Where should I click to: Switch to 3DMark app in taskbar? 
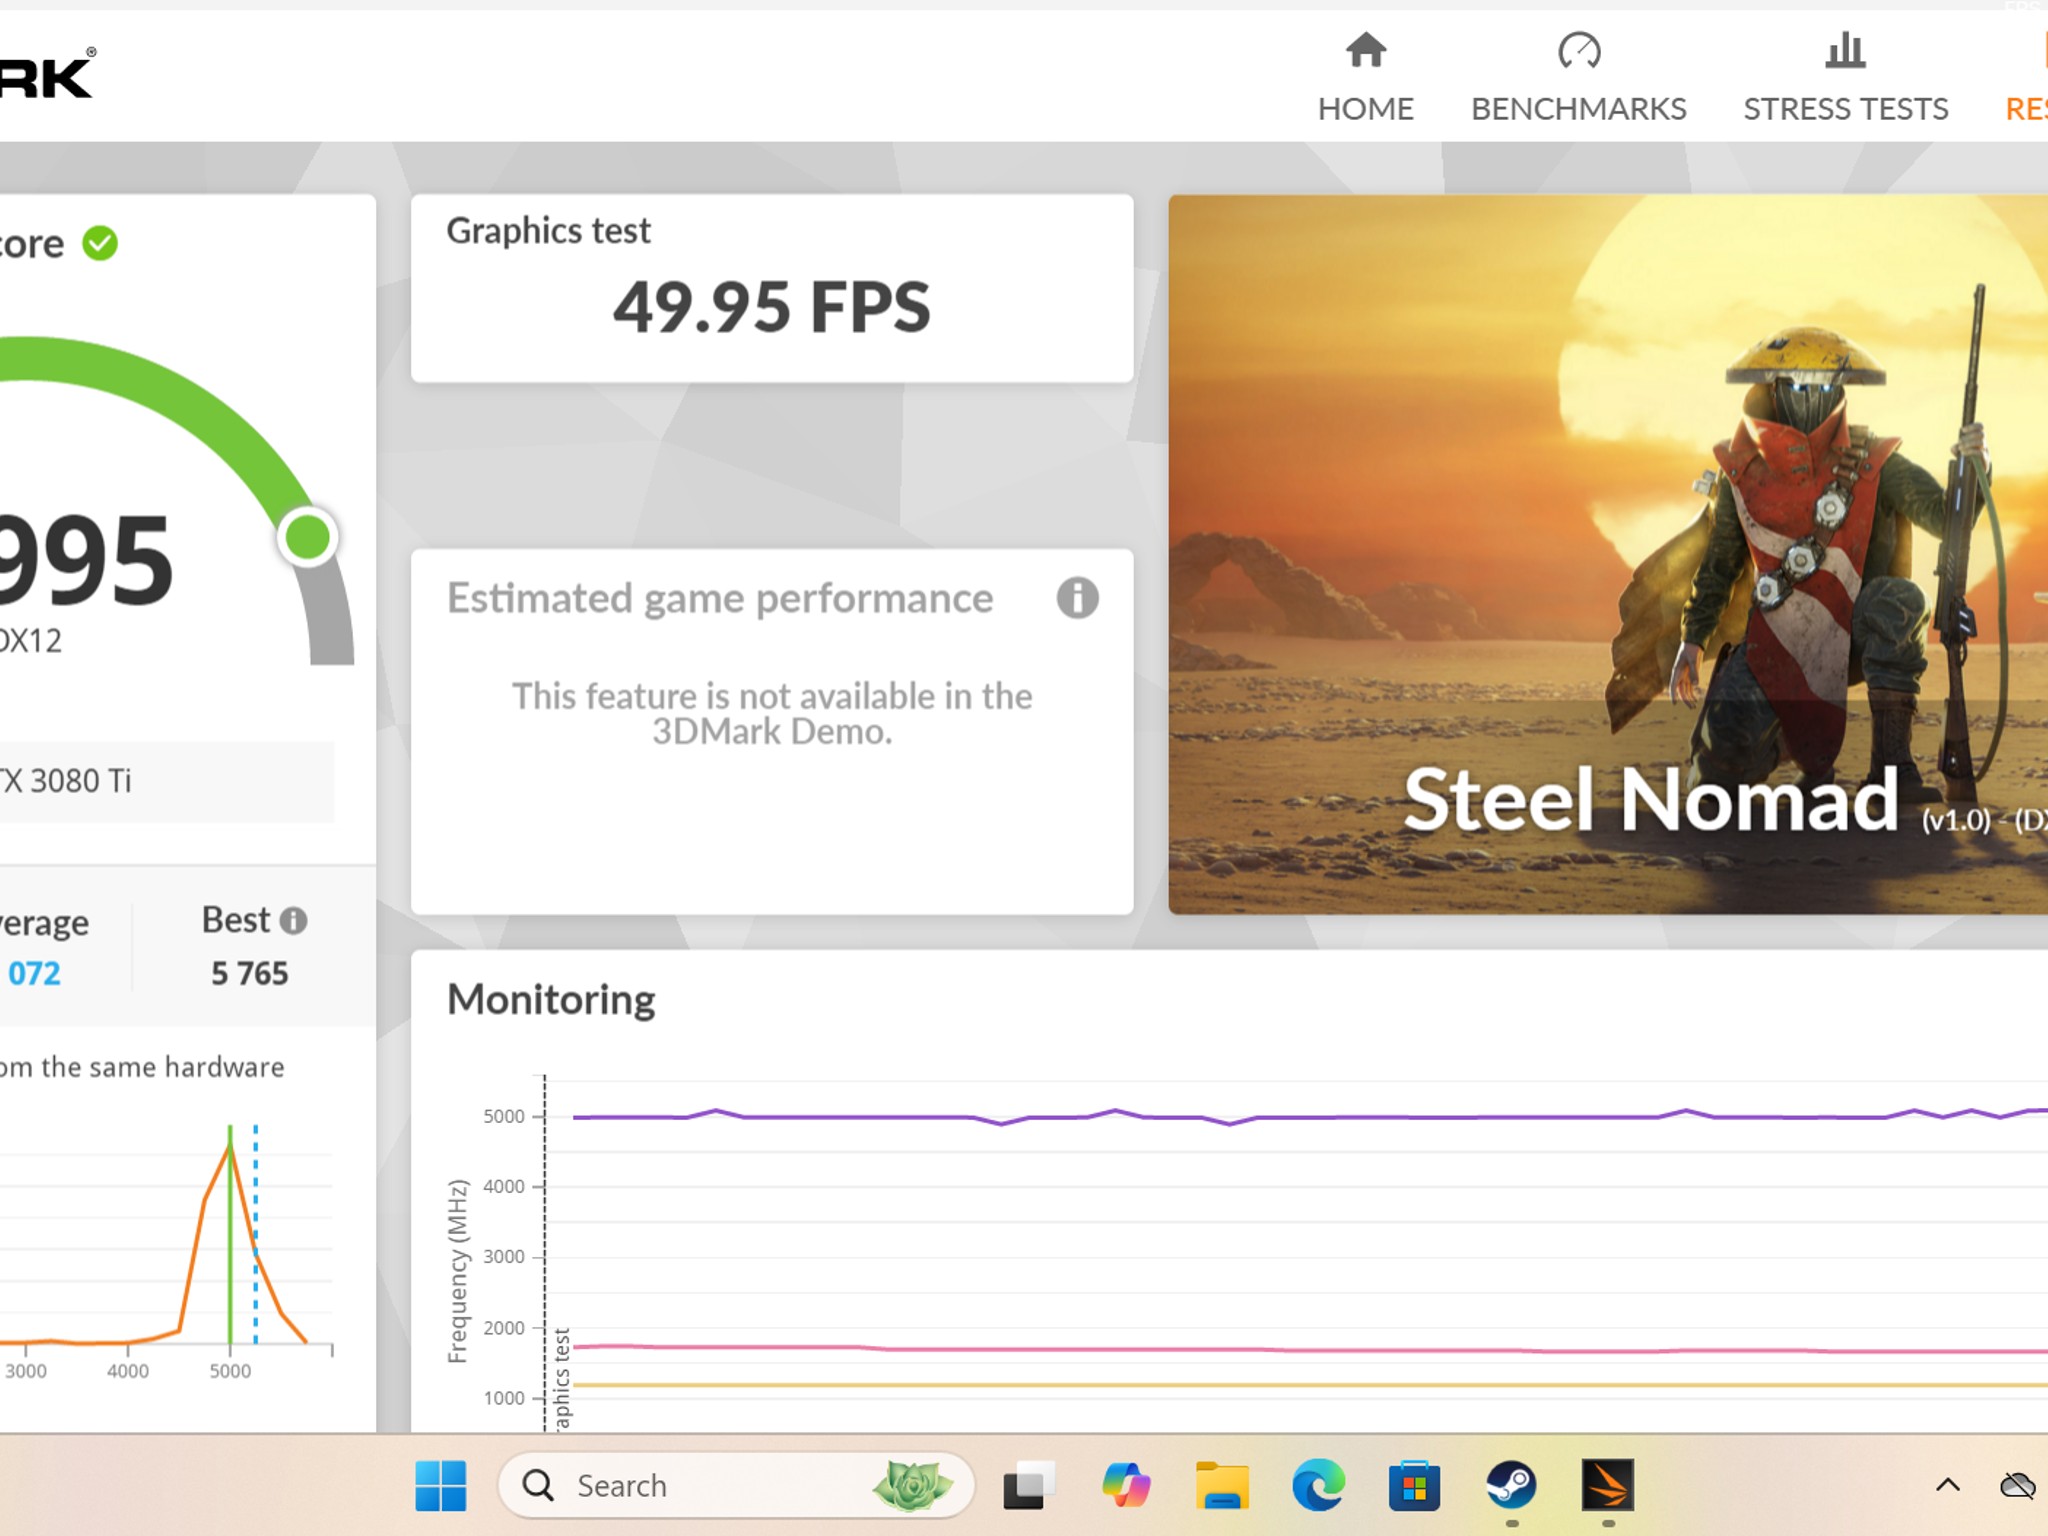pos(1607,1486)
